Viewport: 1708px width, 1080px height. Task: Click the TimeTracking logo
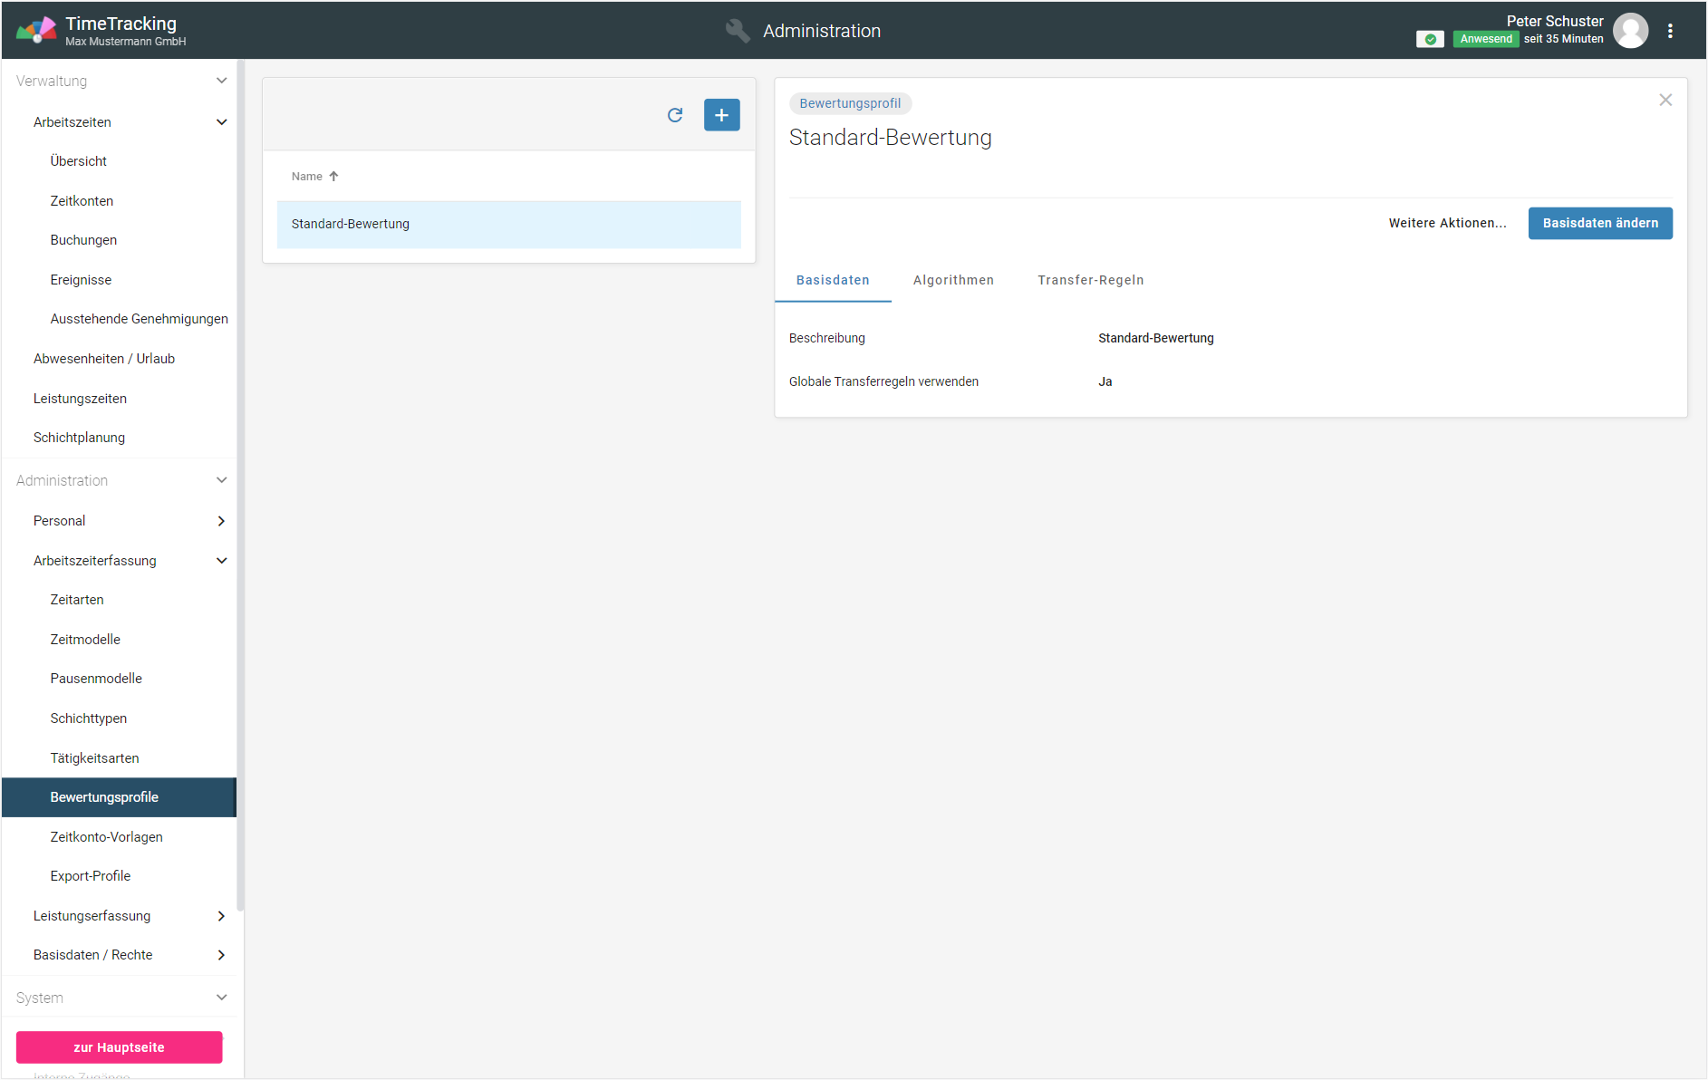coord(36,31)
